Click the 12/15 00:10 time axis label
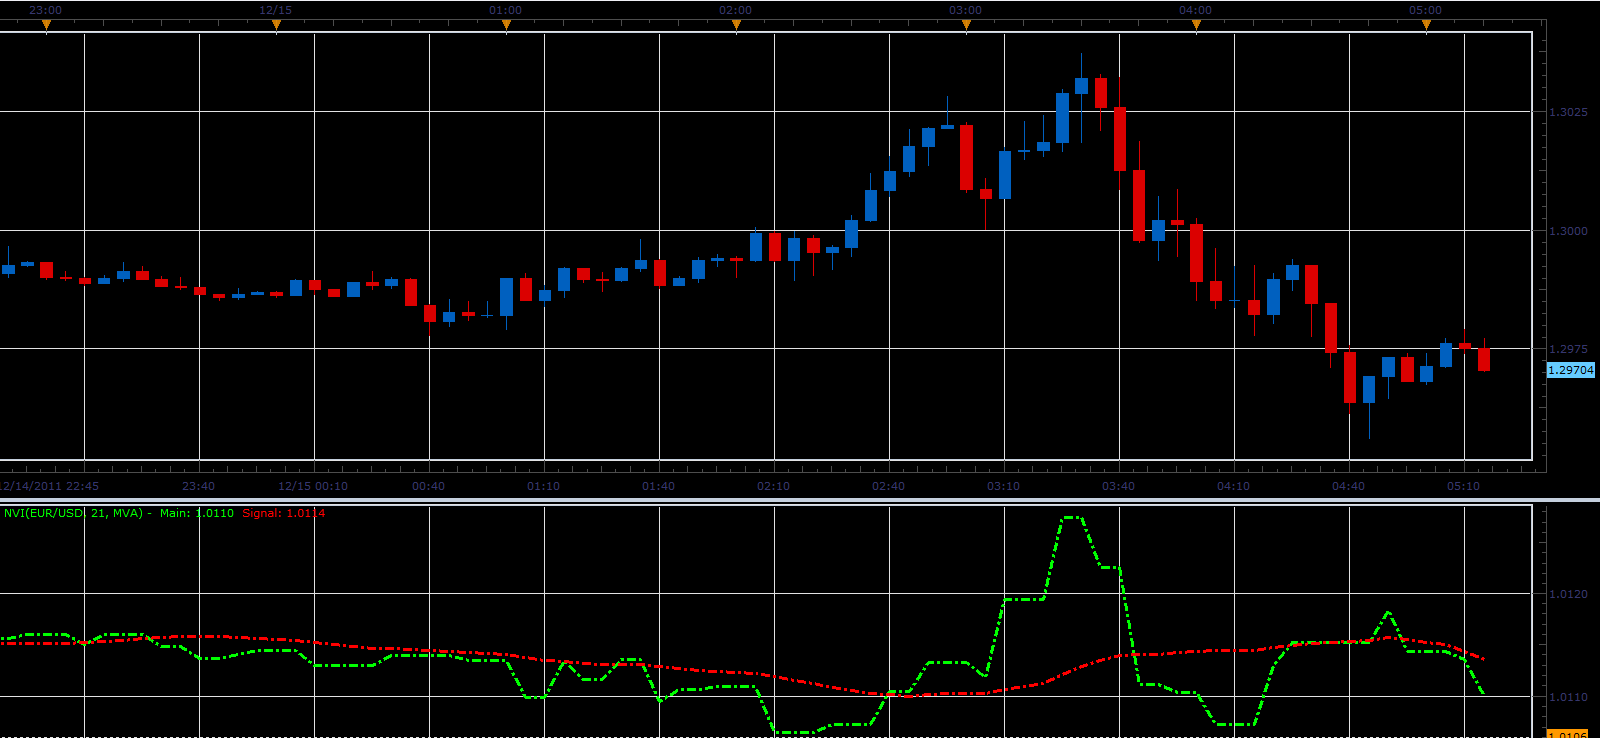 tap(313, 486)
